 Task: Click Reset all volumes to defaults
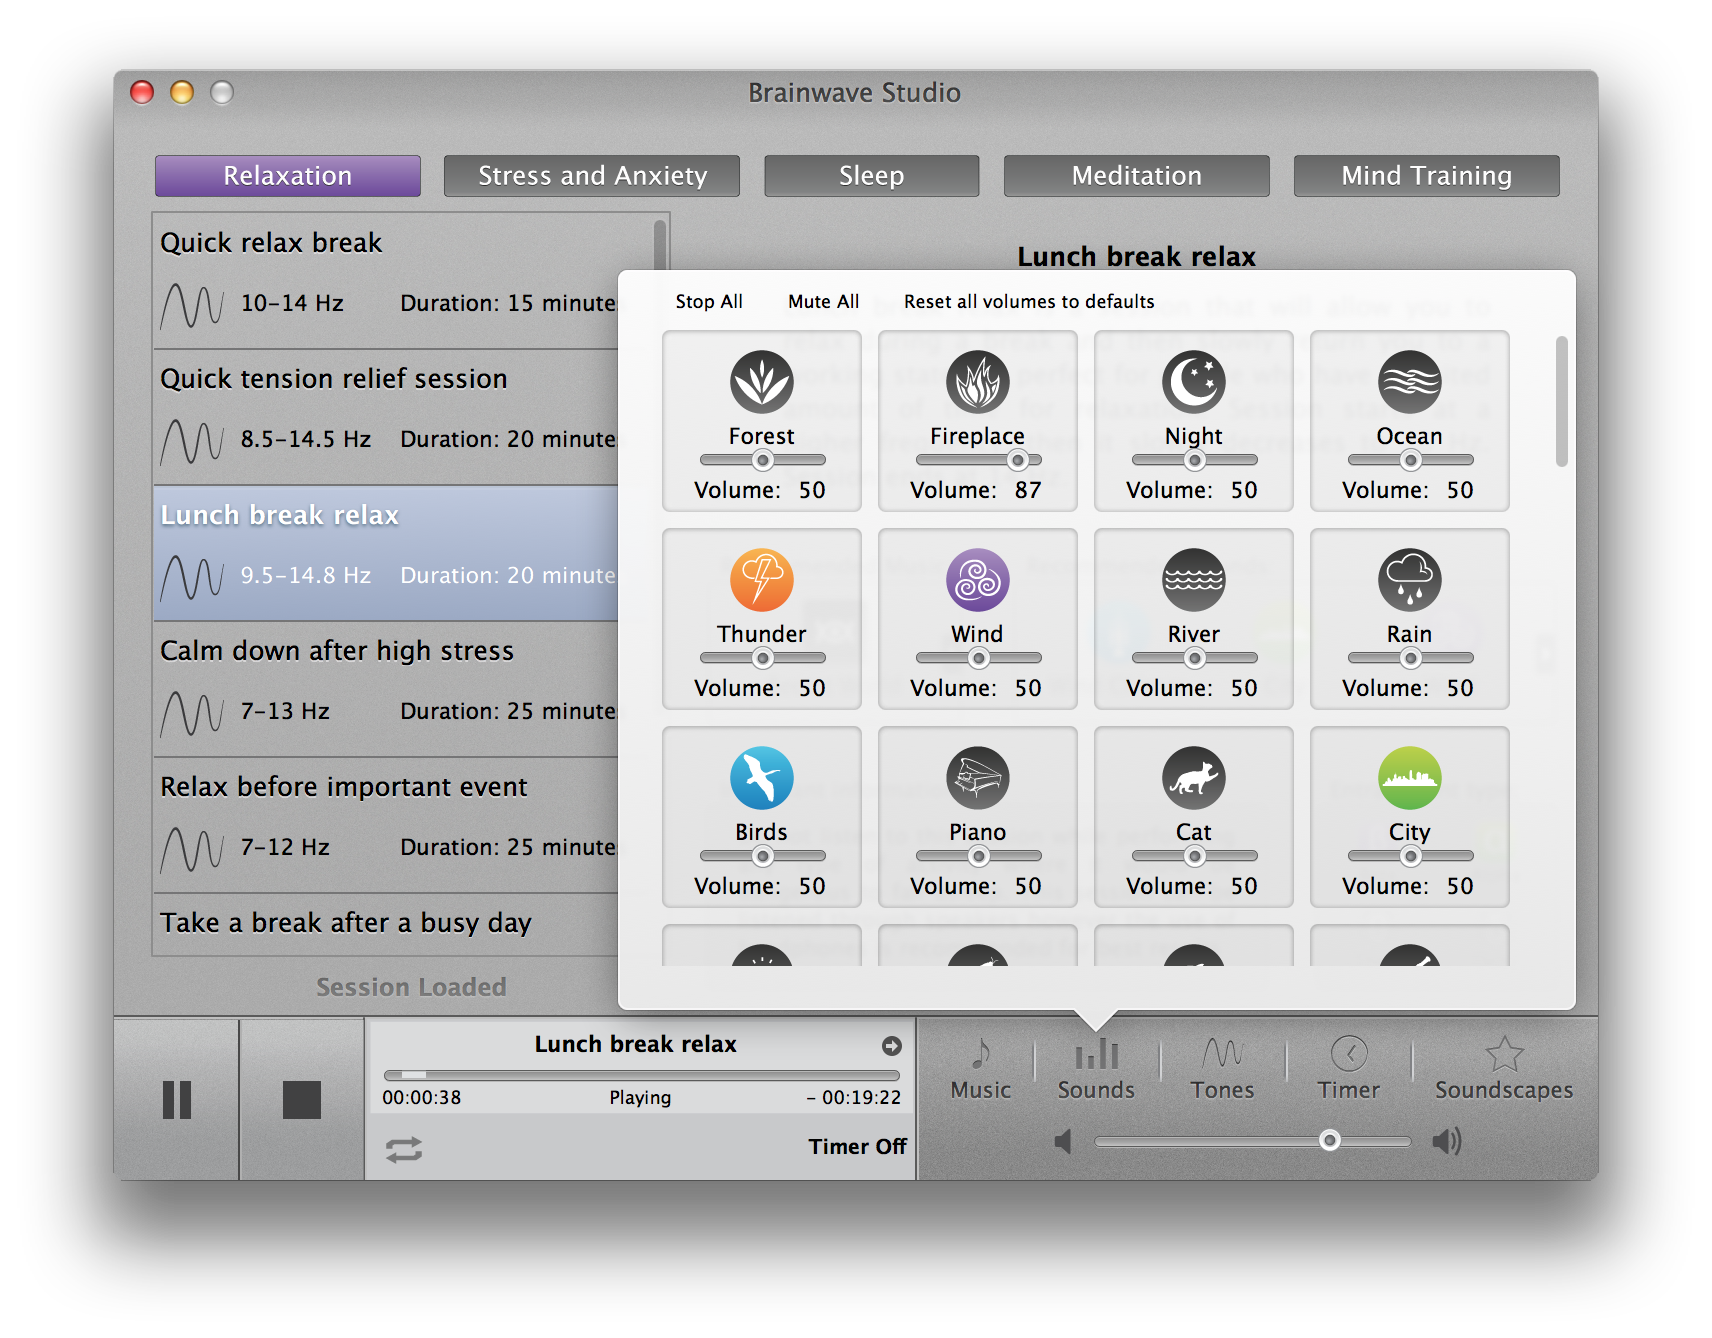[x=1029, y=302]
